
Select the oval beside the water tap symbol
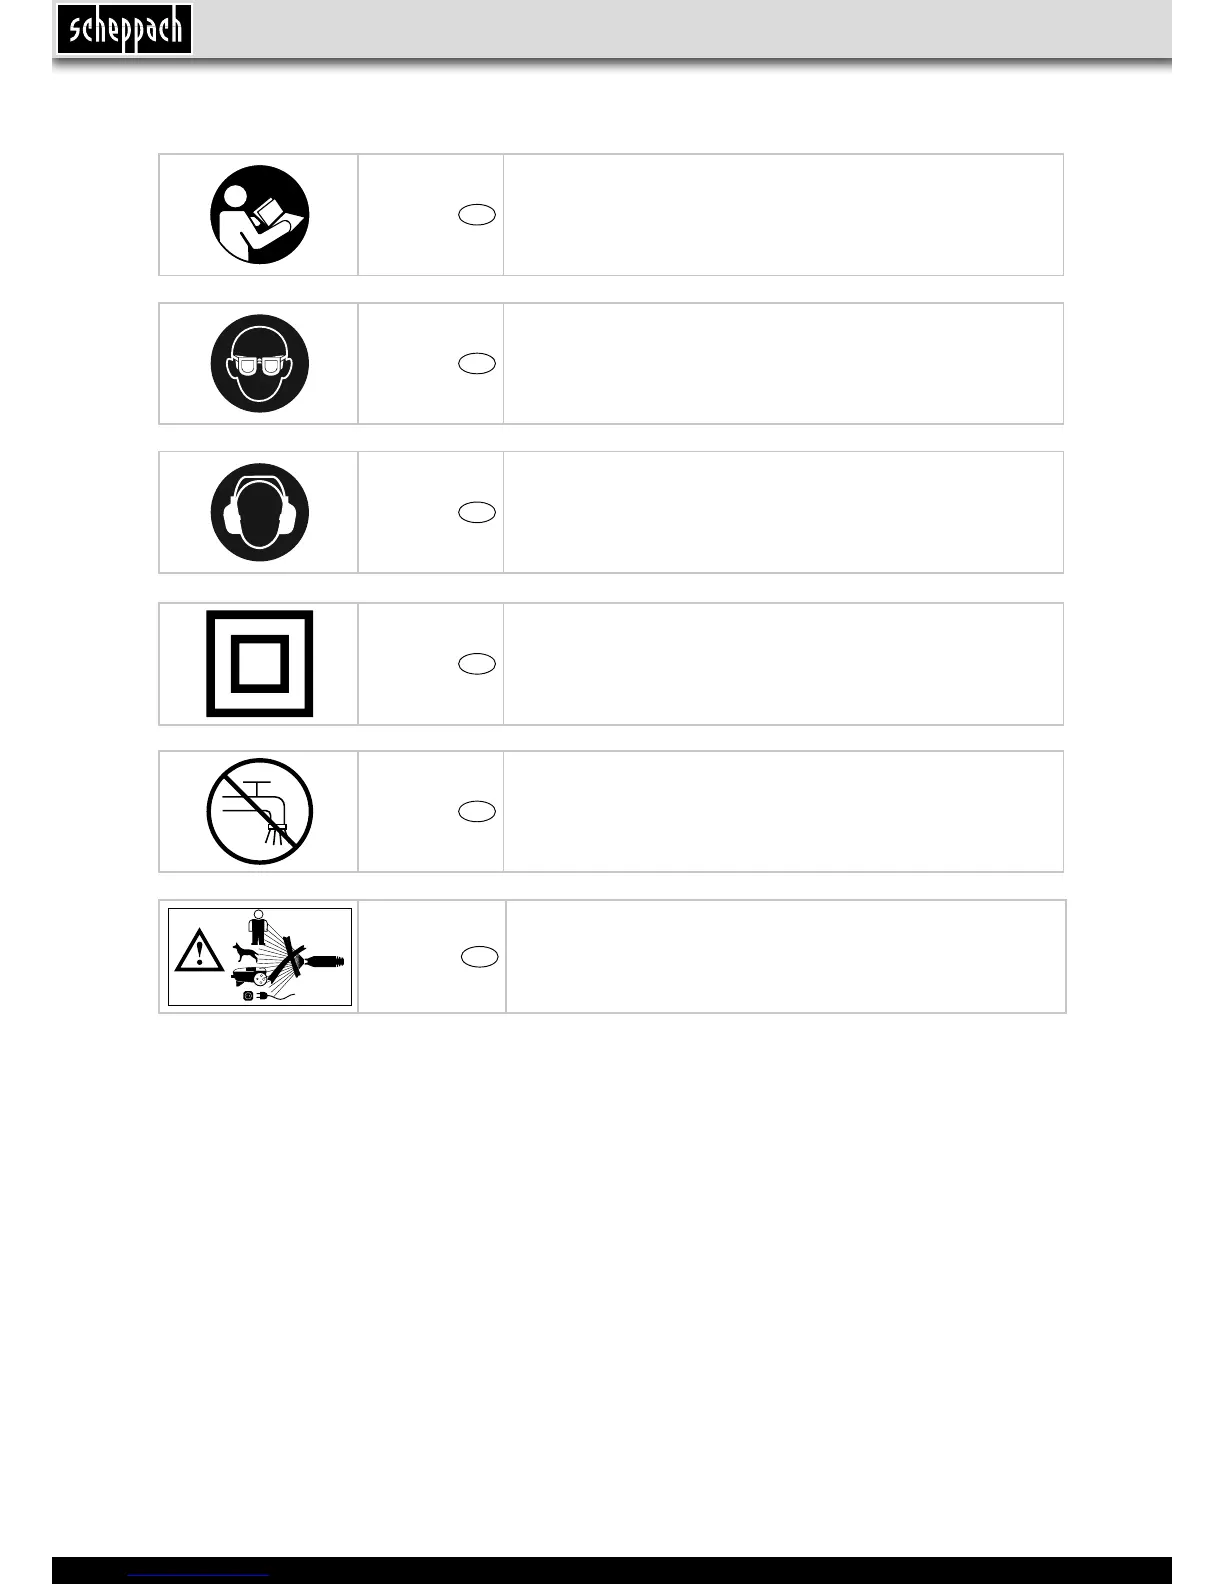[x=477, y=812]
